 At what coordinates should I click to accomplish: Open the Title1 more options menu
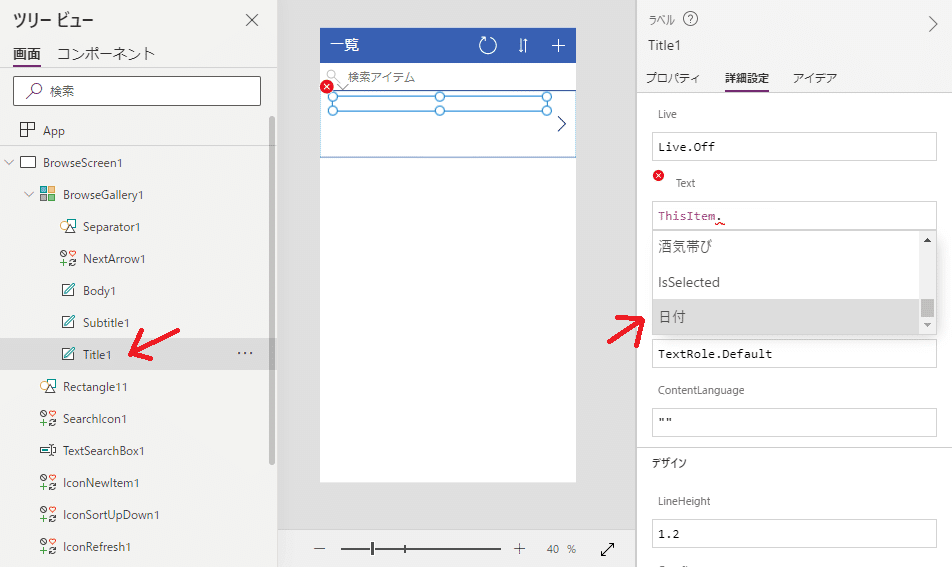coord(245,353)
